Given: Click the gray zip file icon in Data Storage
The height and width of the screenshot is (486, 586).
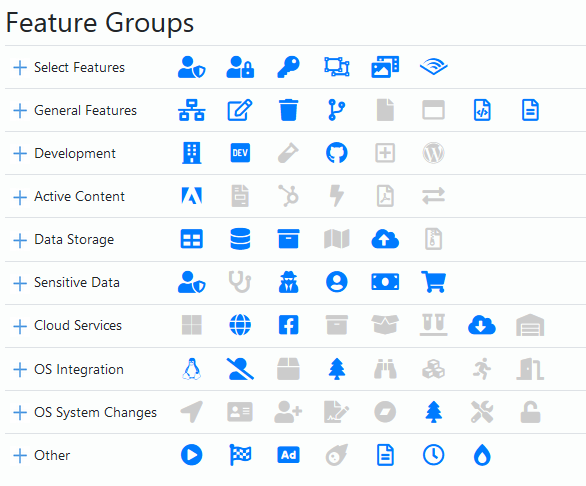Looking at the screenshot, I should point(434,239).
